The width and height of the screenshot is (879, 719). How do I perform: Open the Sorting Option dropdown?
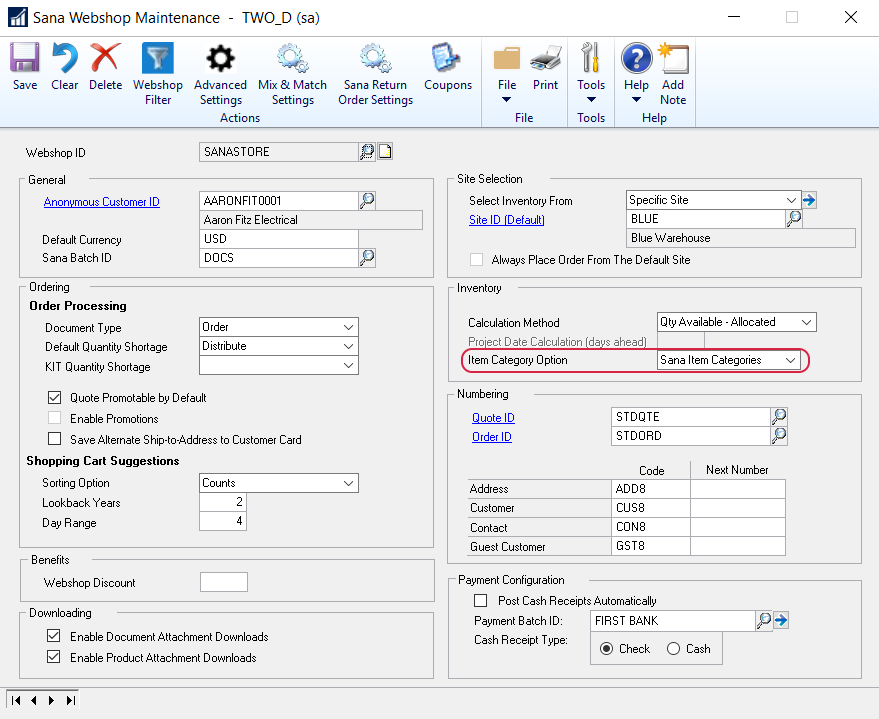[x=279, y=483]
